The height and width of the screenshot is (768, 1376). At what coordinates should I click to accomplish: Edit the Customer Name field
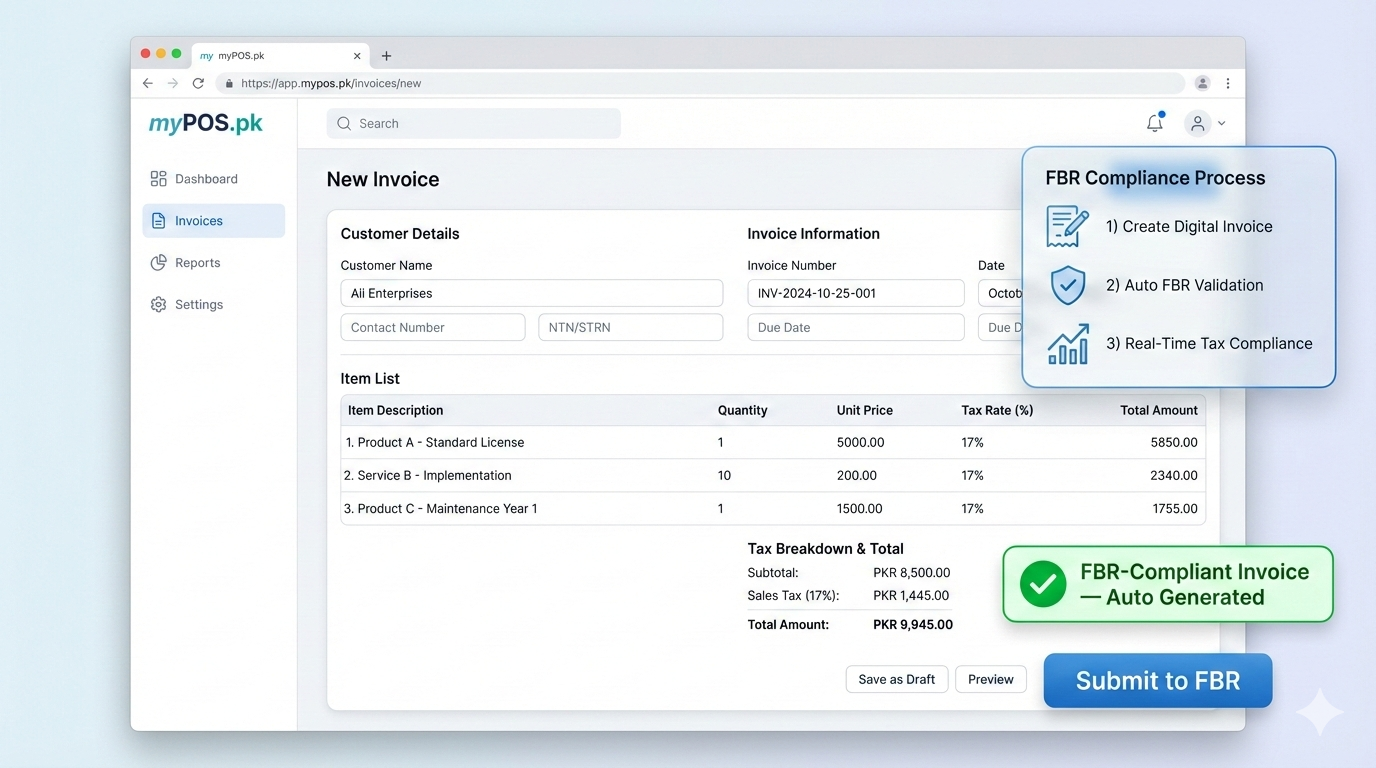click(x=532, y=293)
